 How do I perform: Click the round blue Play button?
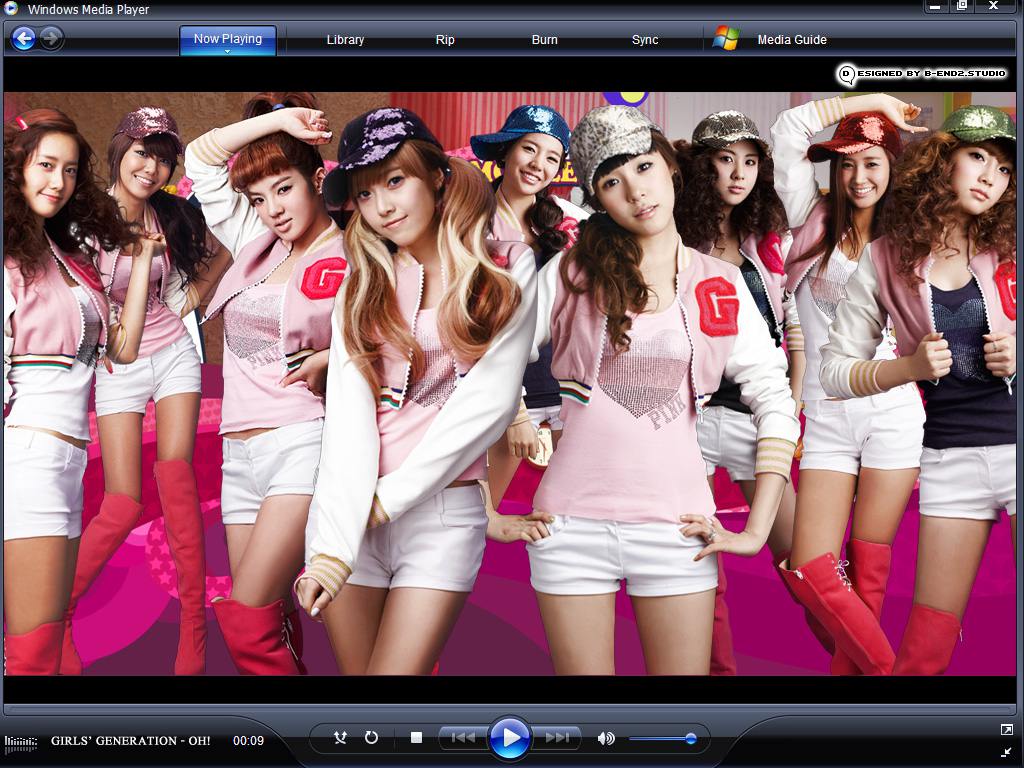point(509,738)
